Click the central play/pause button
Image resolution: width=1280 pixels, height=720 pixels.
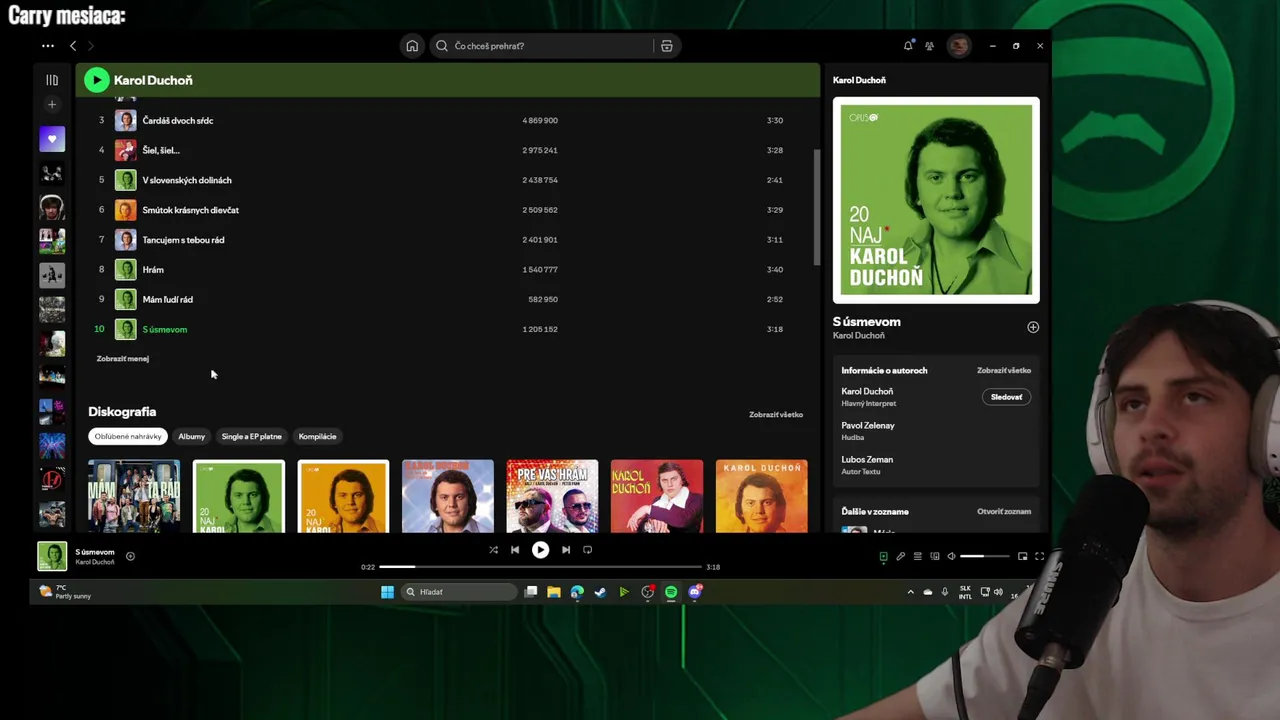point(540,549)
